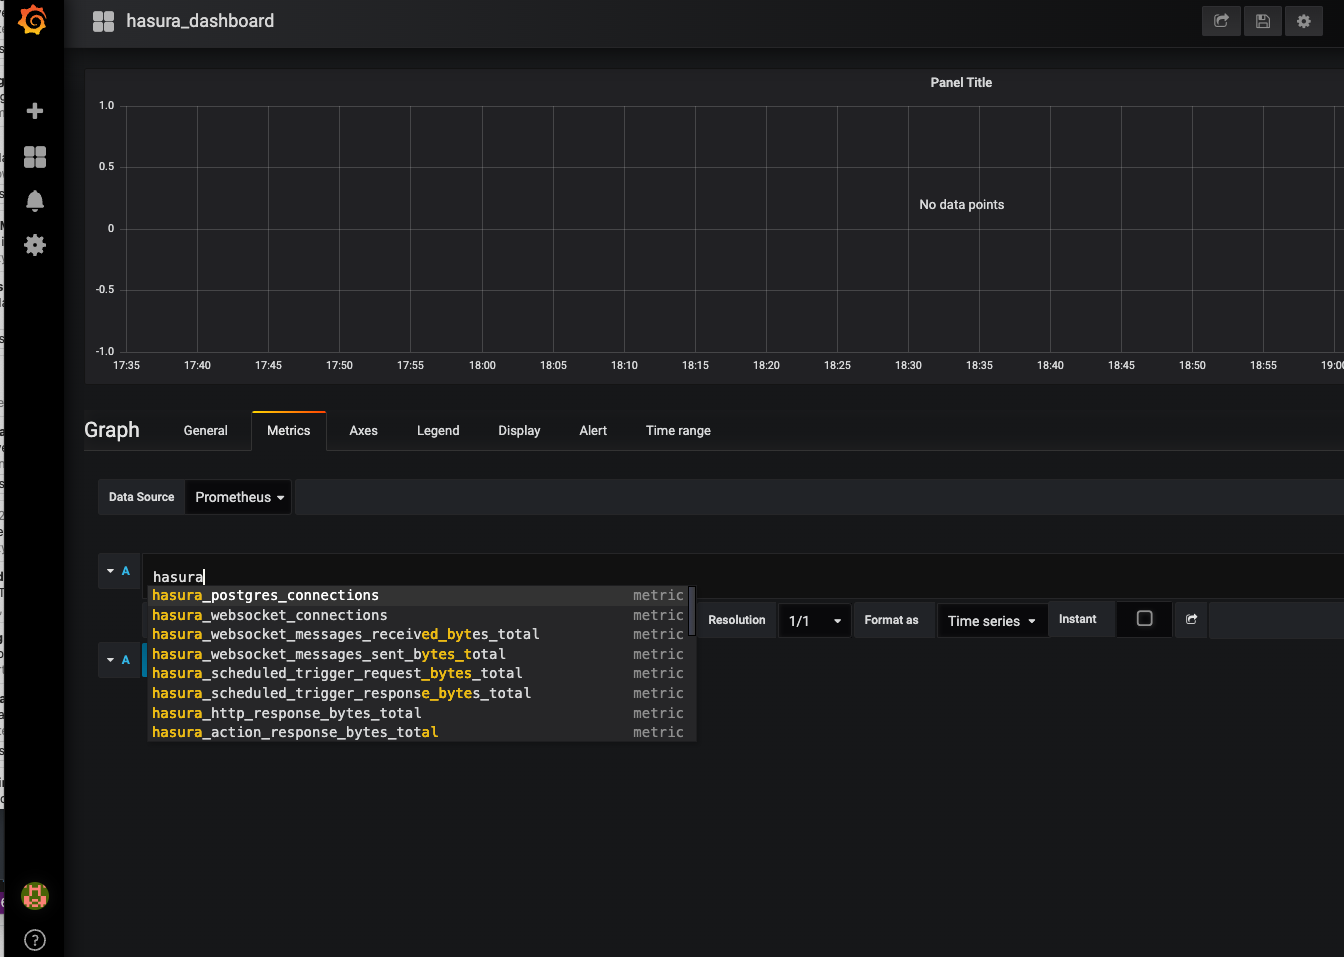The image size is (1344, 957).
Task: Click the share dashboard icon in the header
Action: [x=1221, y=21]
